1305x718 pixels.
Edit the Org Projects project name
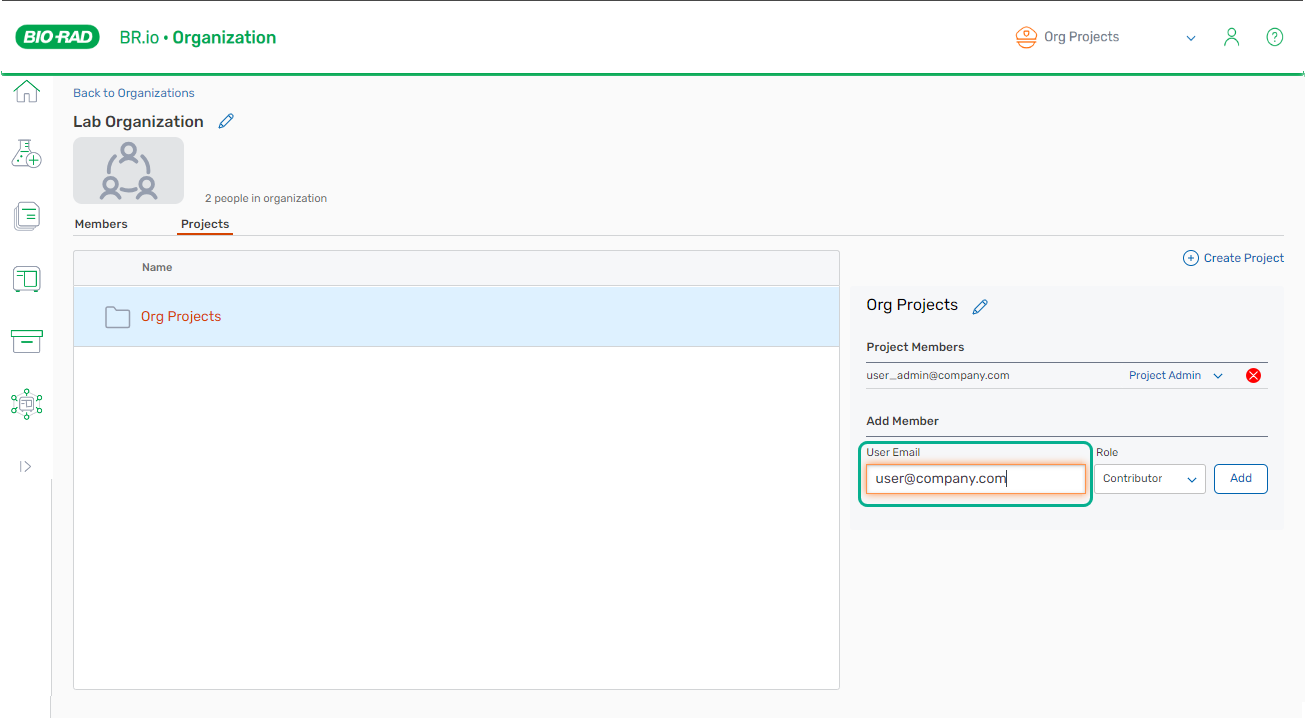(980, 306)
